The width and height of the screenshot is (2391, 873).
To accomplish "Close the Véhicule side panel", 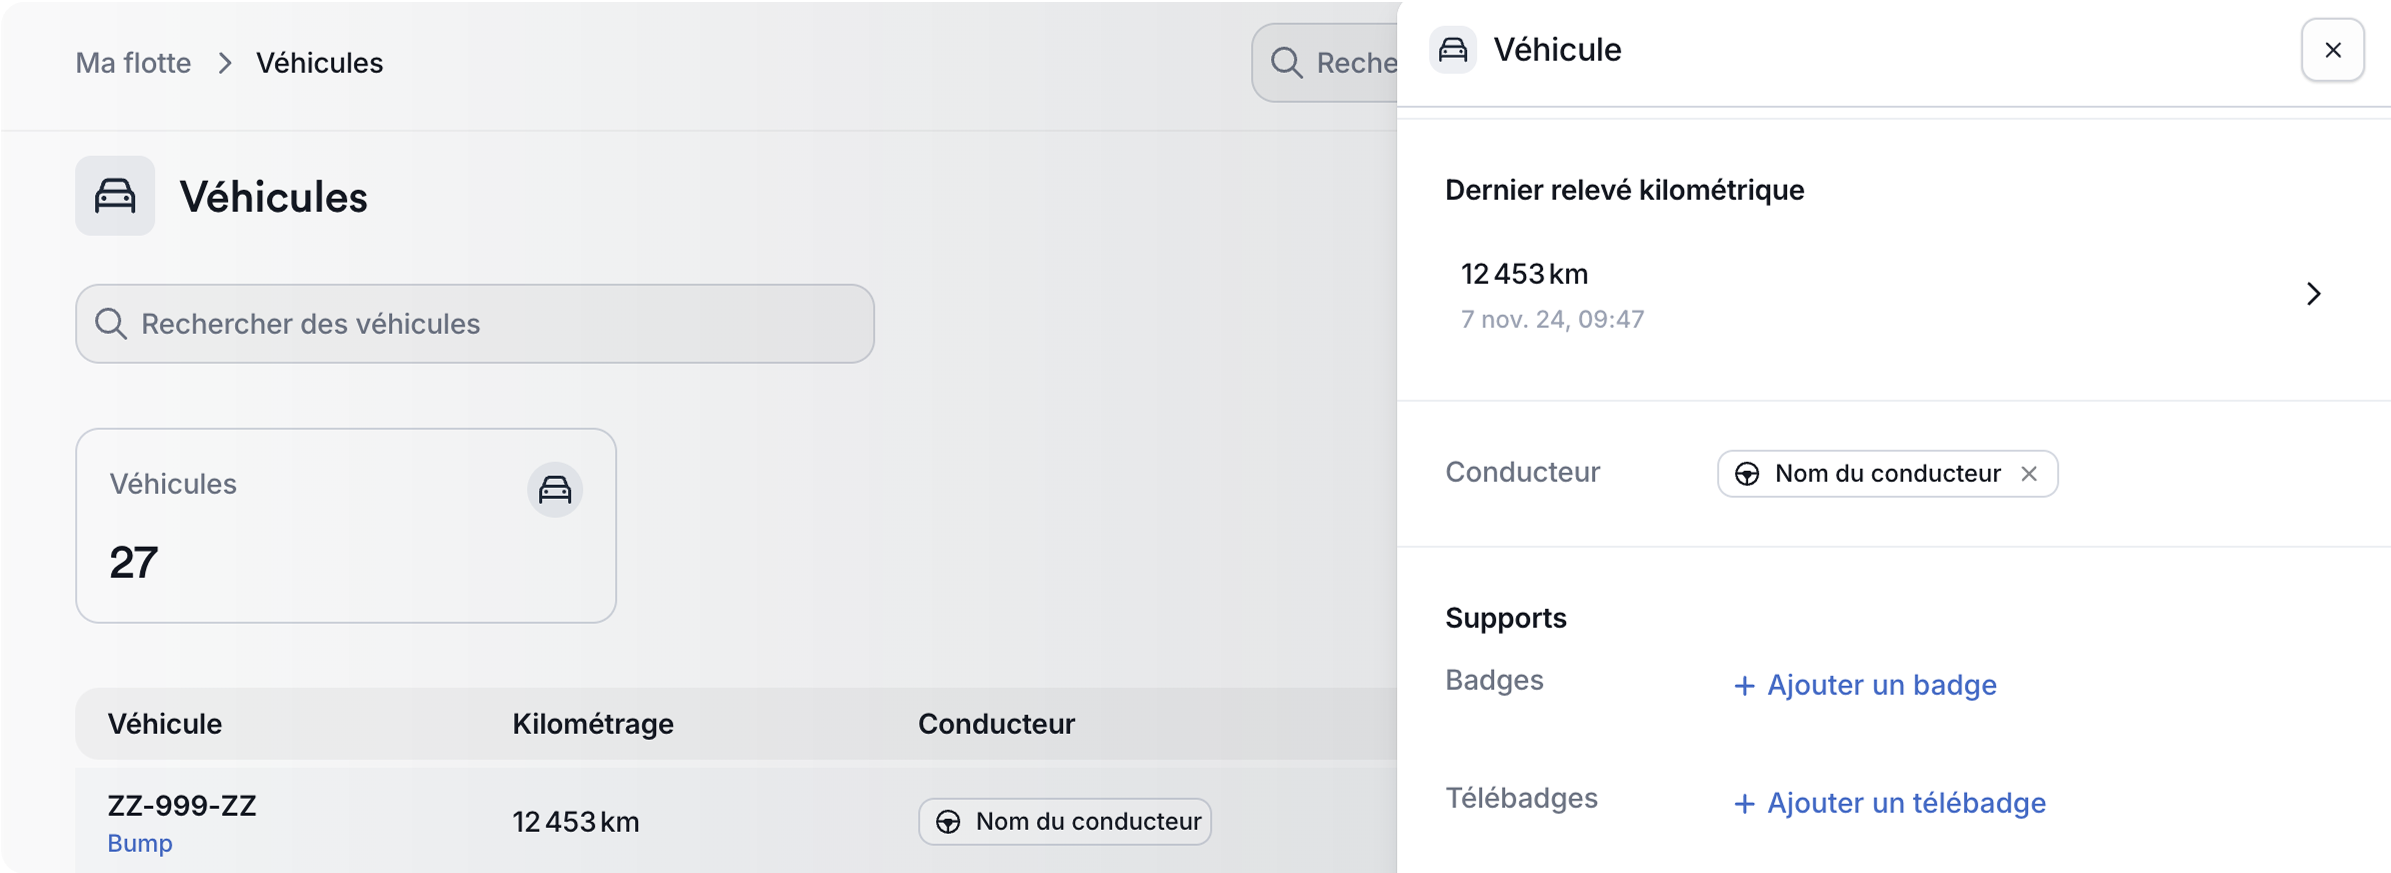I will pyautogui.click(x=2332, y=50).
